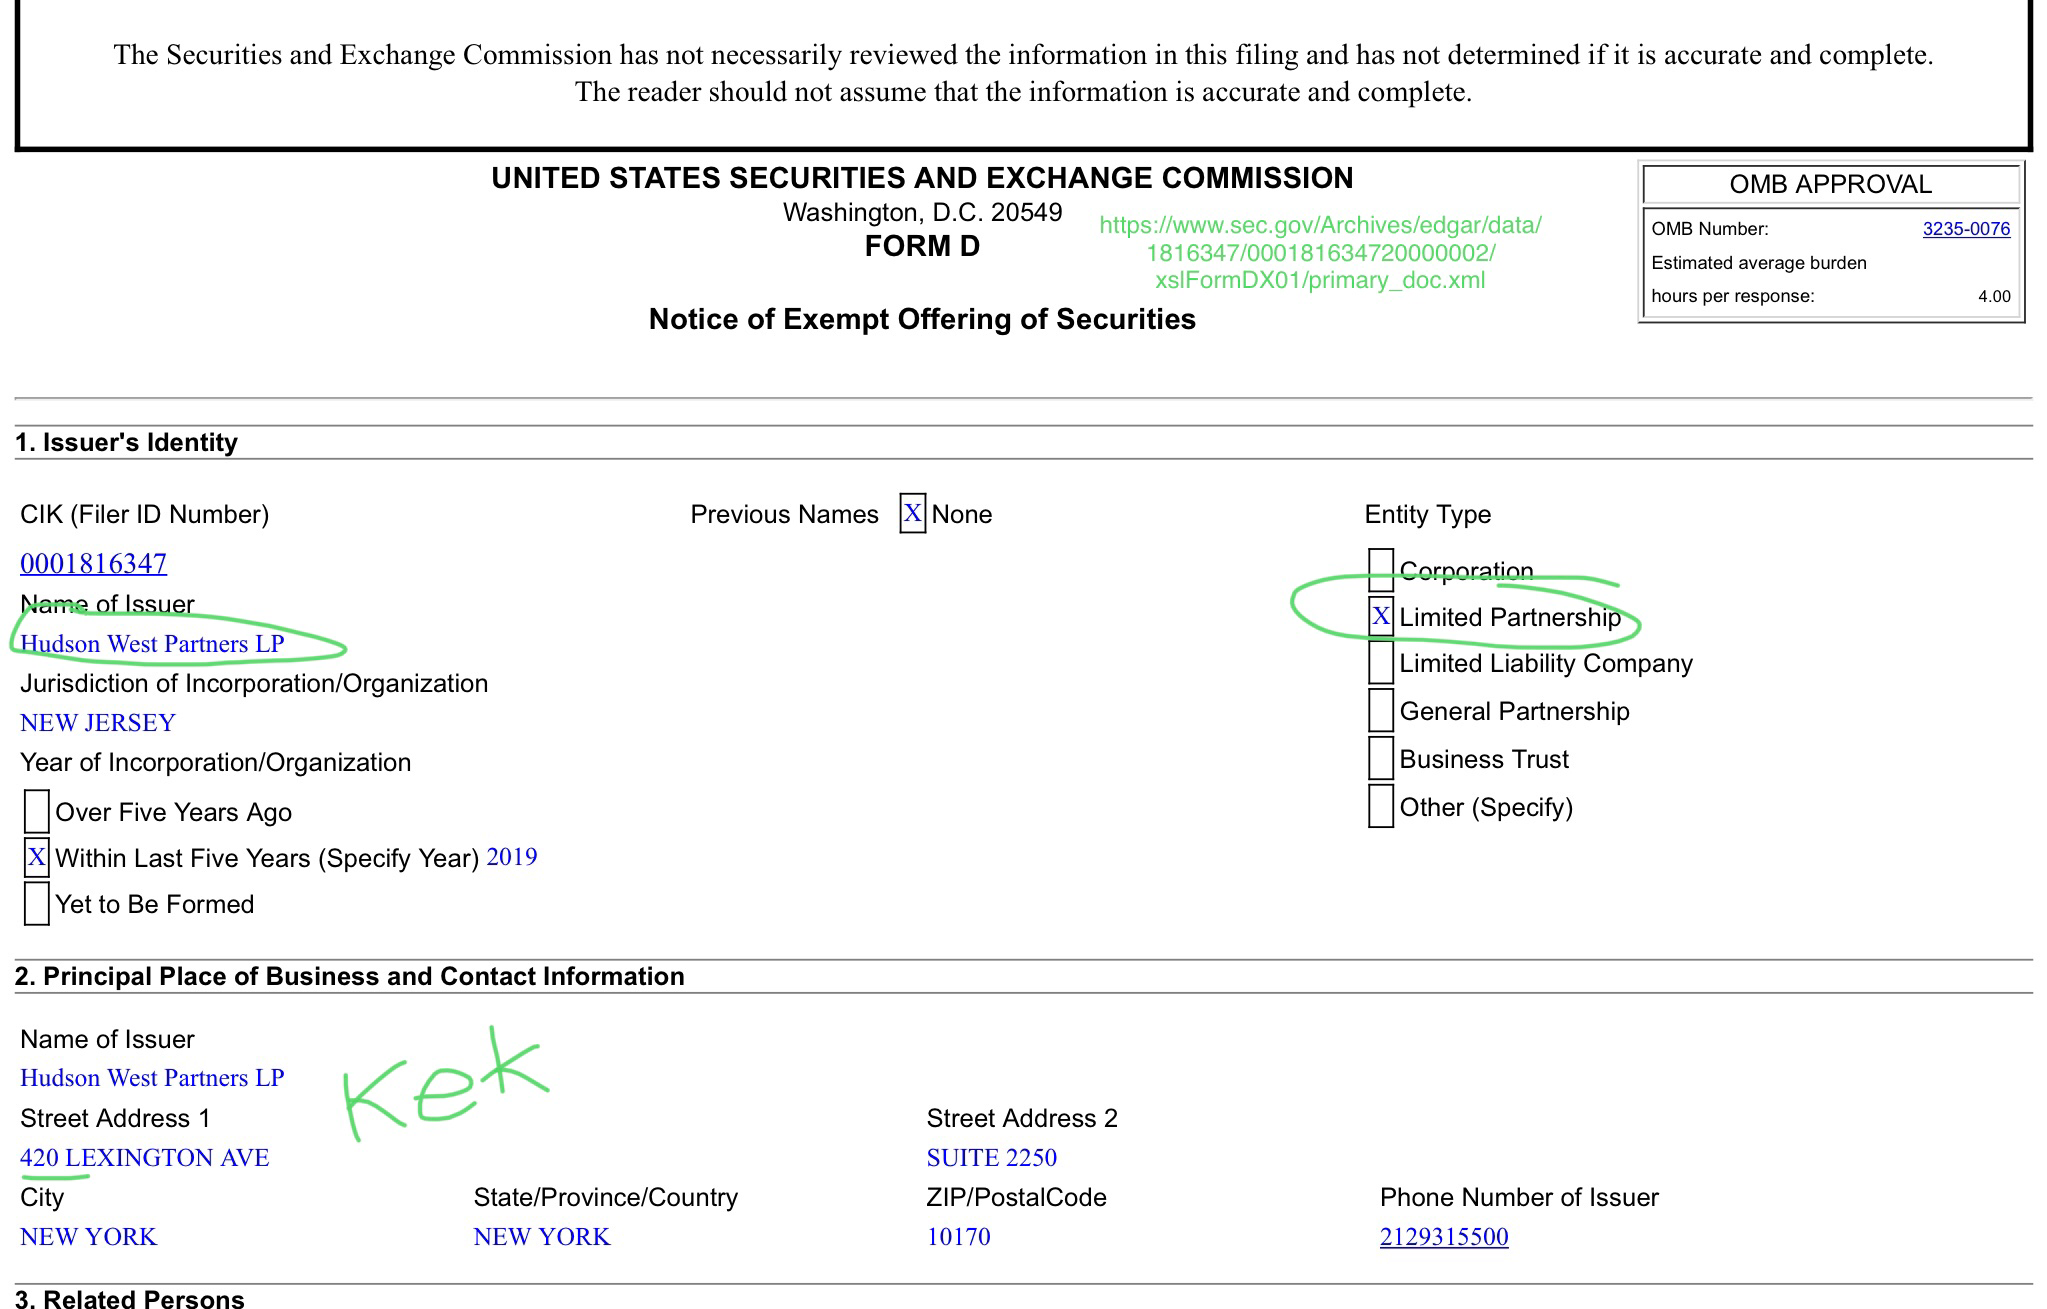Select the jurisdiction NEW JERSEY
The image size is (2047, 1309).
97,723
